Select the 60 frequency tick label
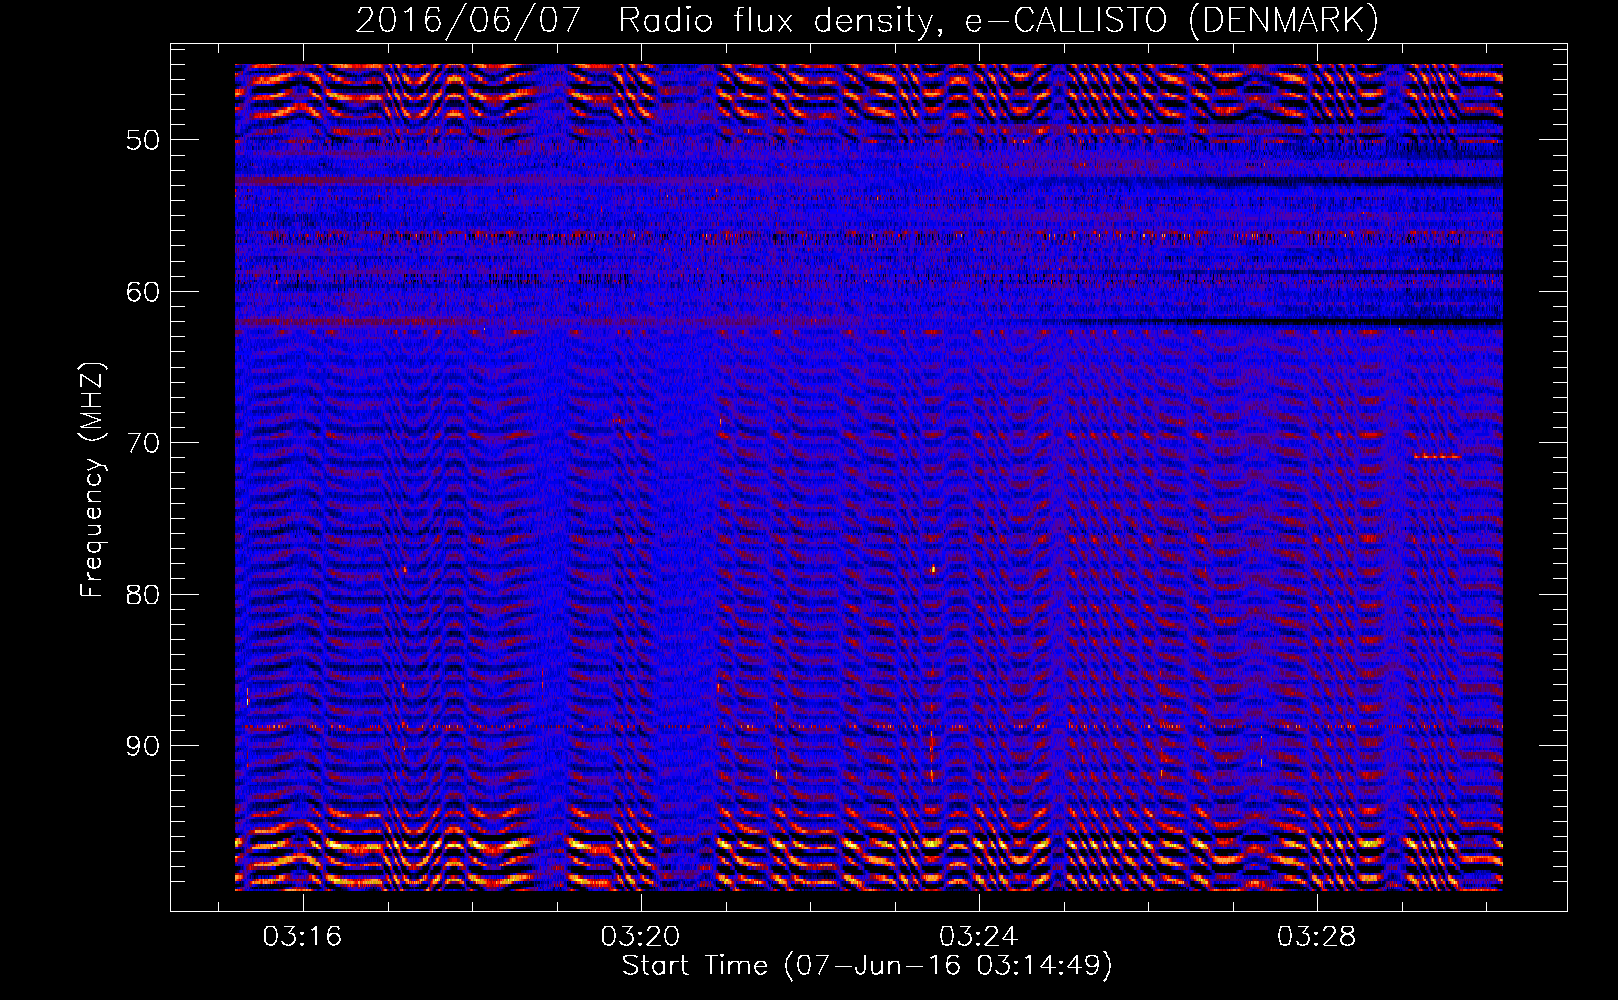The image size is (1618, 1000). (143, 292)
